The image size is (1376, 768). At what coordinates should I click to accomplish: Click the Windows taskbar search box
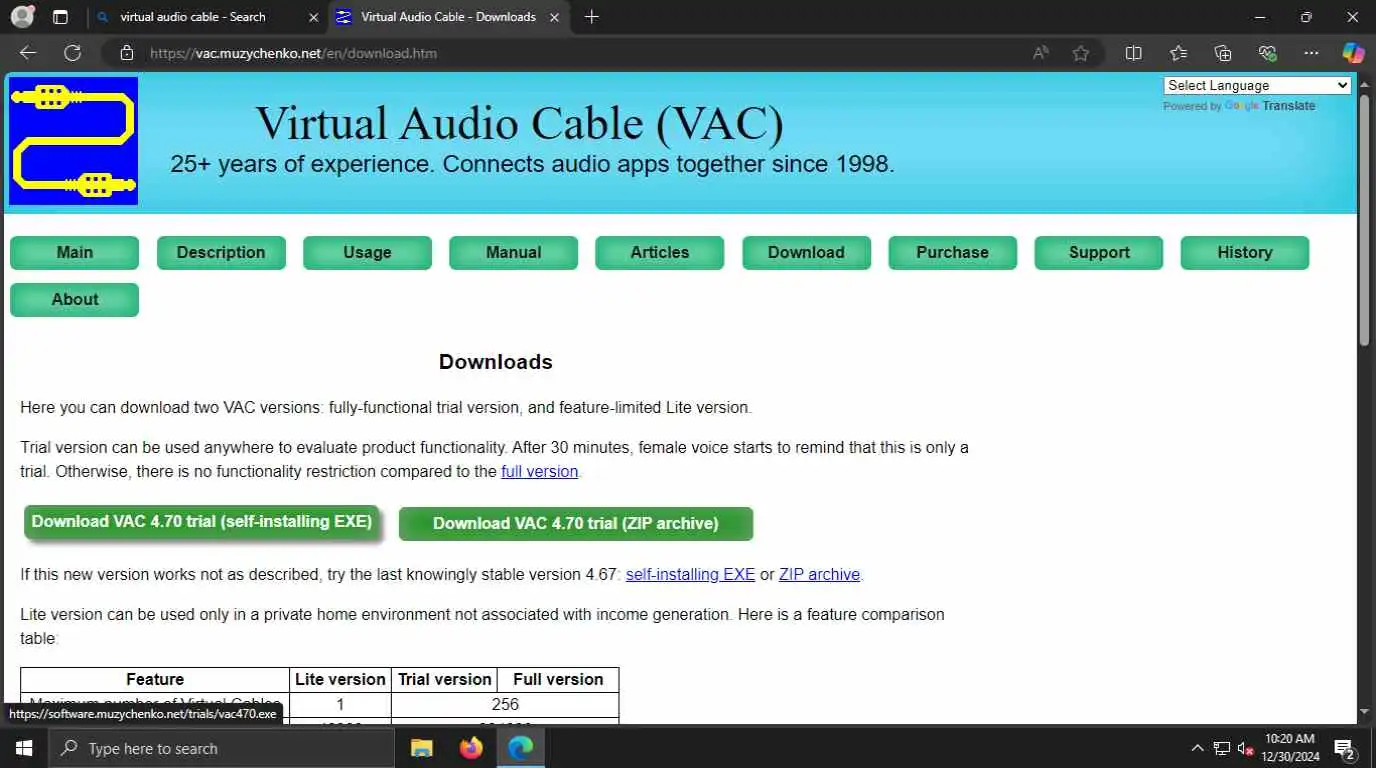point(221,748)
